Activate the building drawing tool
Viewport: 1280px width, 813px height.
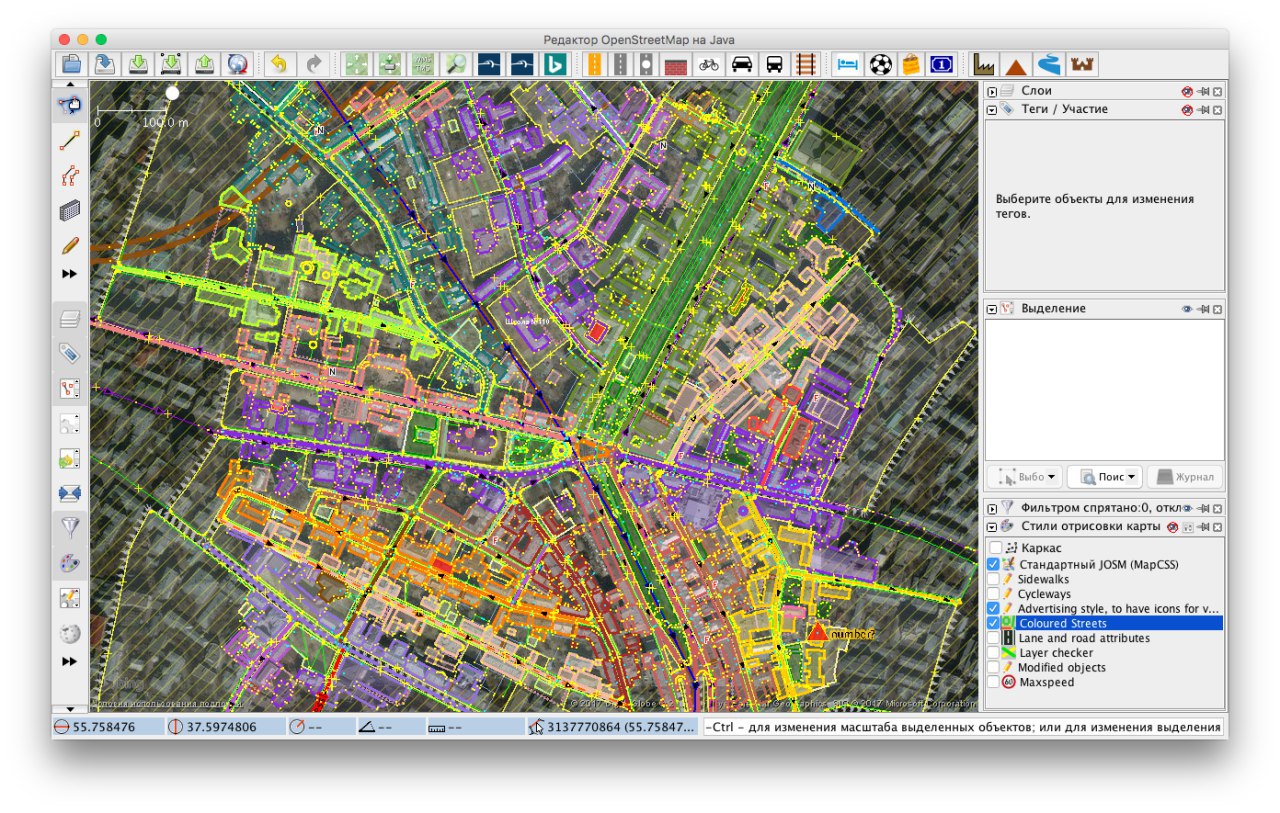70,211
